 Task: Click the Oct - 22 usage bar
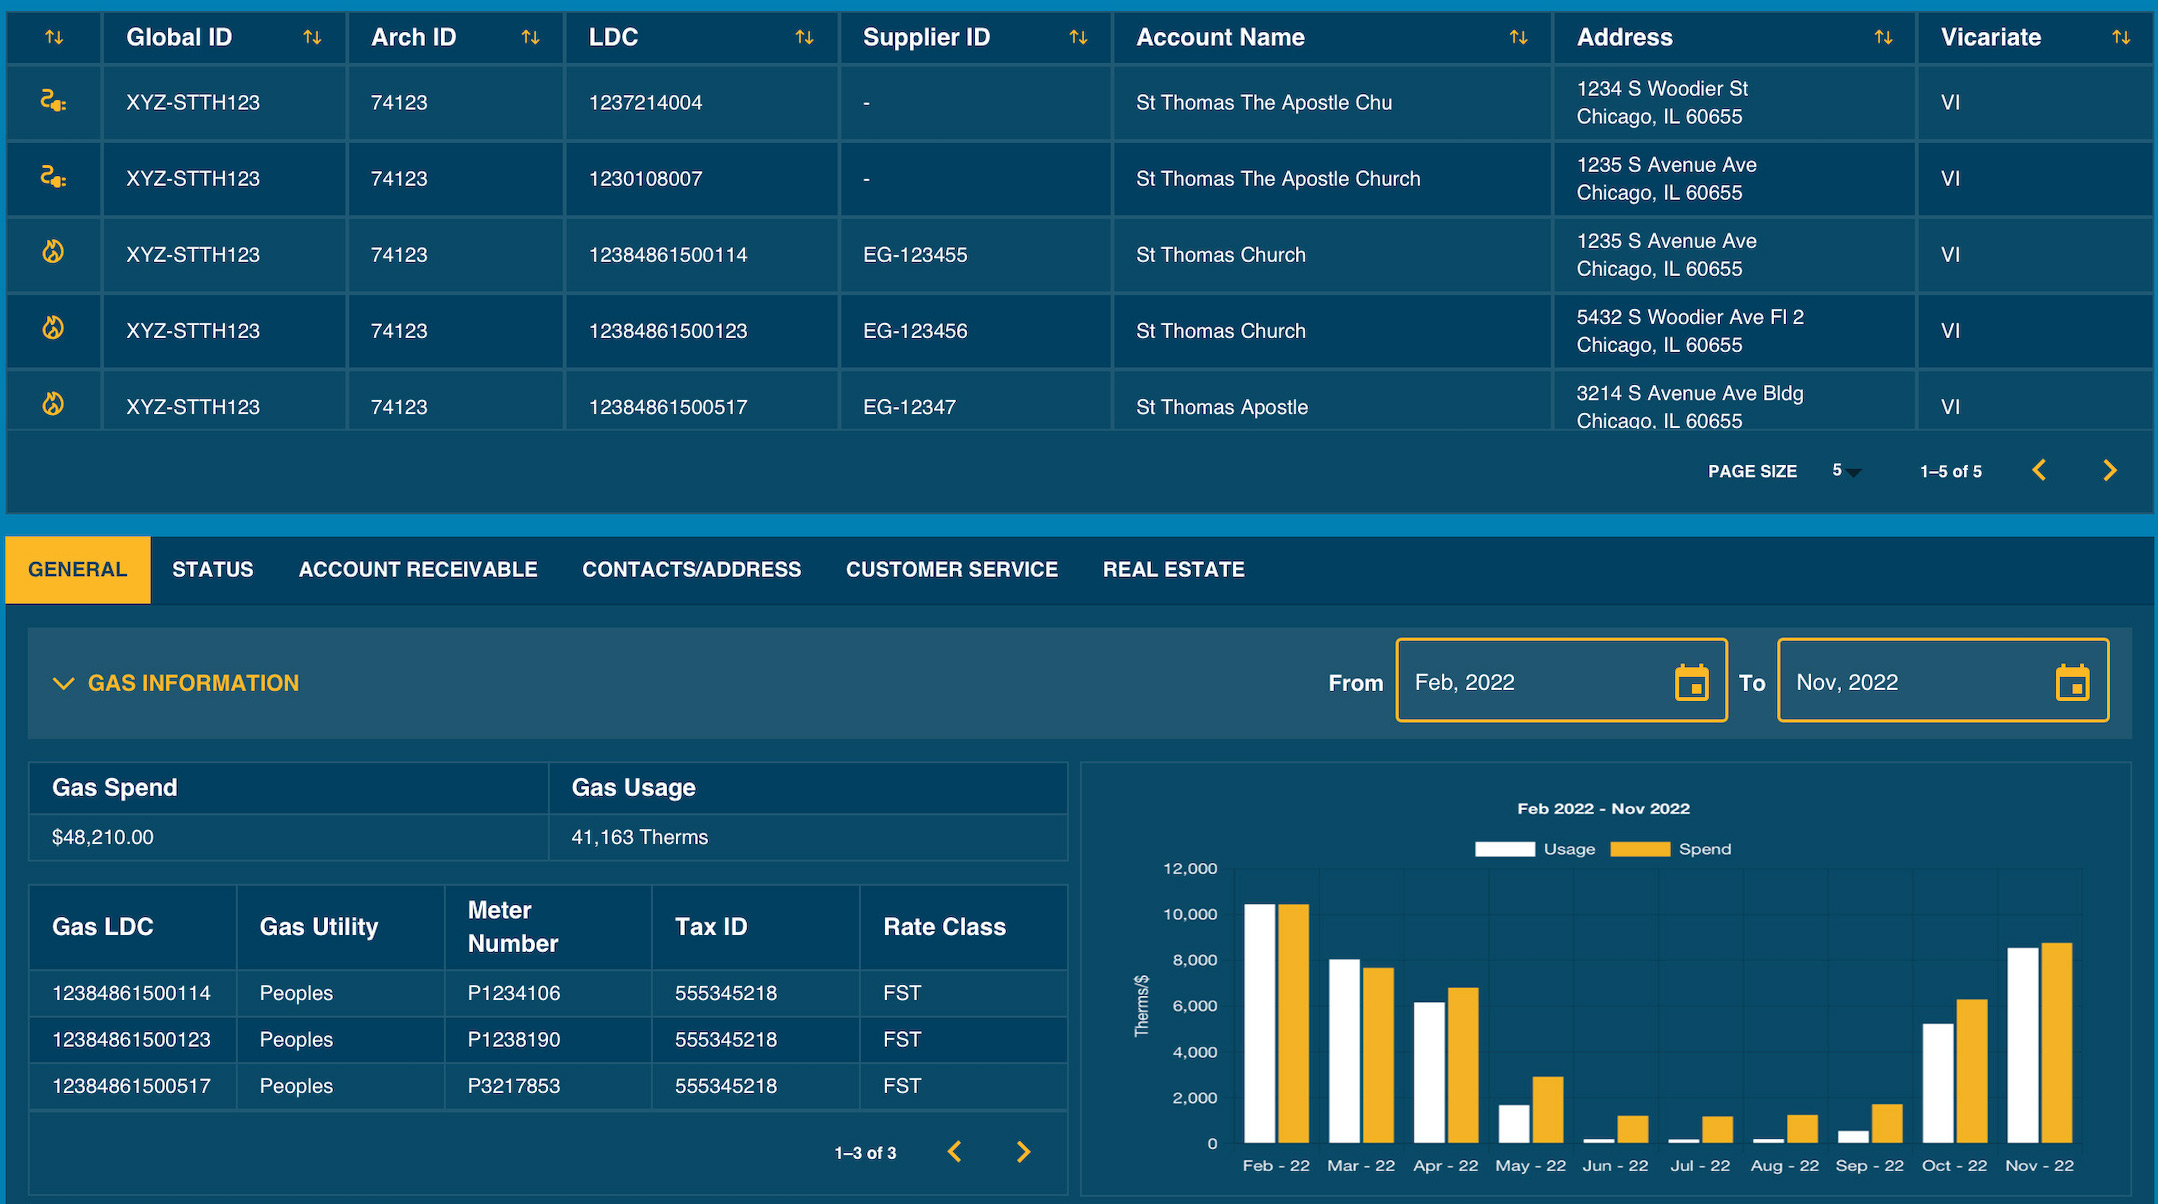[x=1938, y=1083]
